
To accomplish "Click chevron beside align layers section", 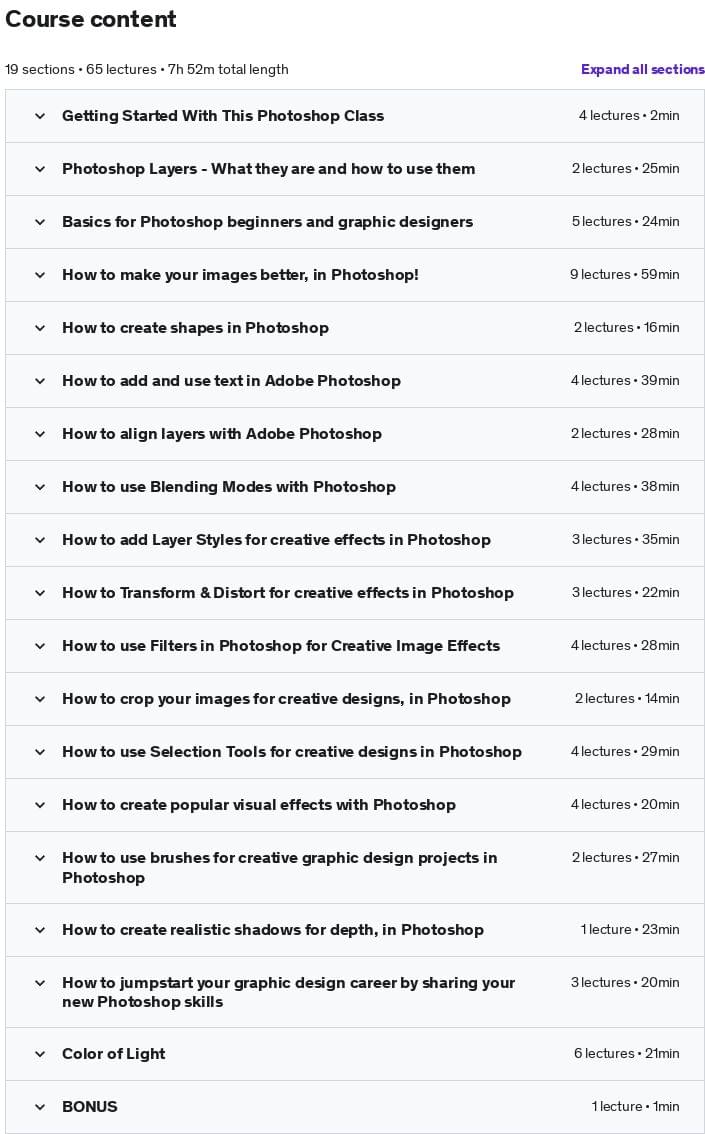I will click(40, 434).
